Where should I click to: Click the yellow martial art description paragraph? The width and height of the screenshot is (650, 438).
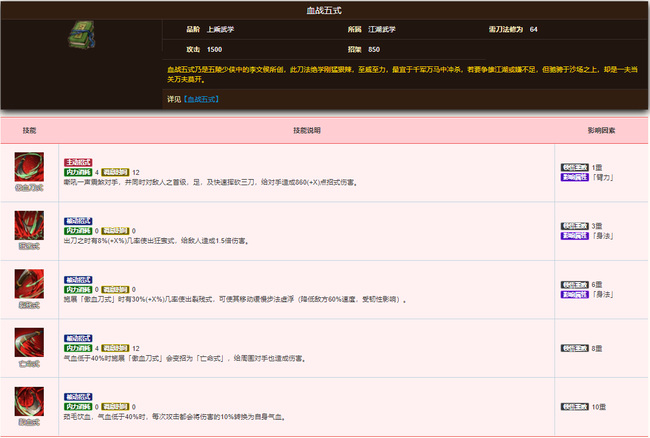[402, 74]
